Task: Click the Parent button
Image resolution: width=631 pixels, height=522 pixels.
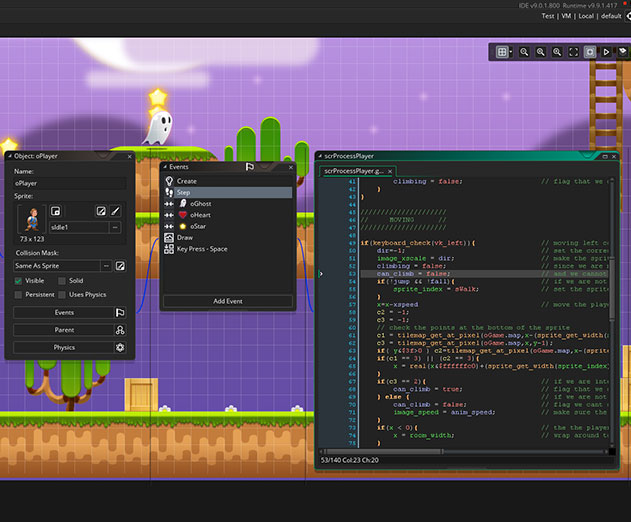Action: [64, 330]
